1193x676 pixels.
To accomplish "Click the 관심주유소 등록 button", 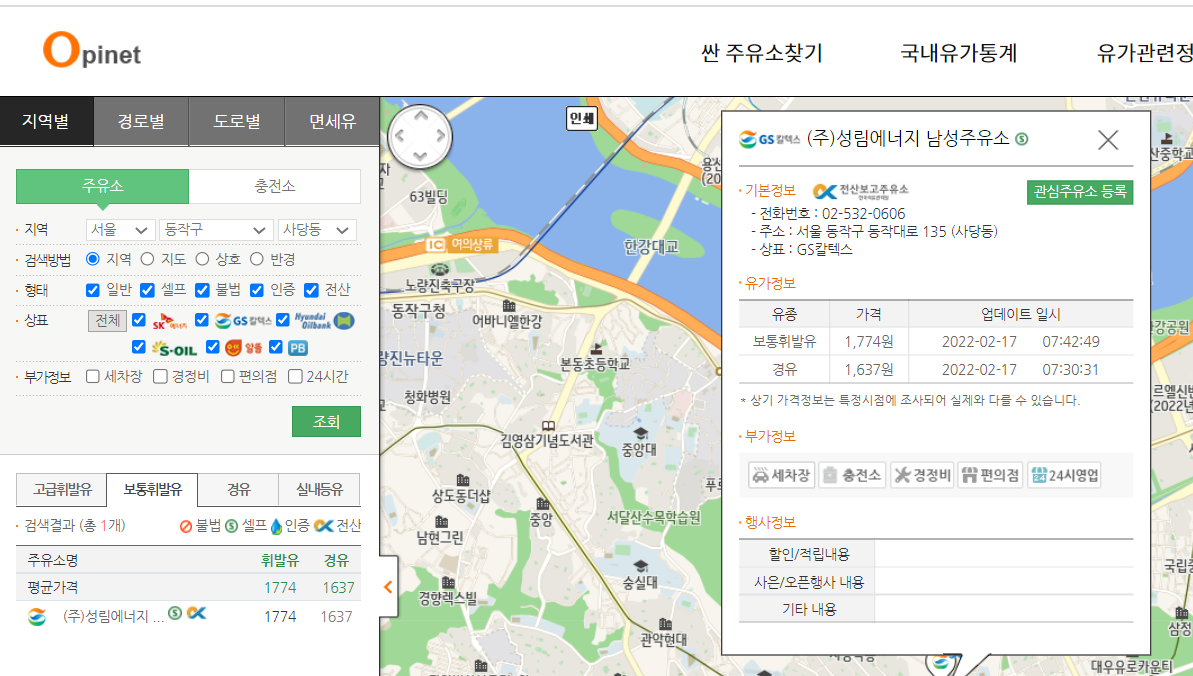I will (1080, 192).
